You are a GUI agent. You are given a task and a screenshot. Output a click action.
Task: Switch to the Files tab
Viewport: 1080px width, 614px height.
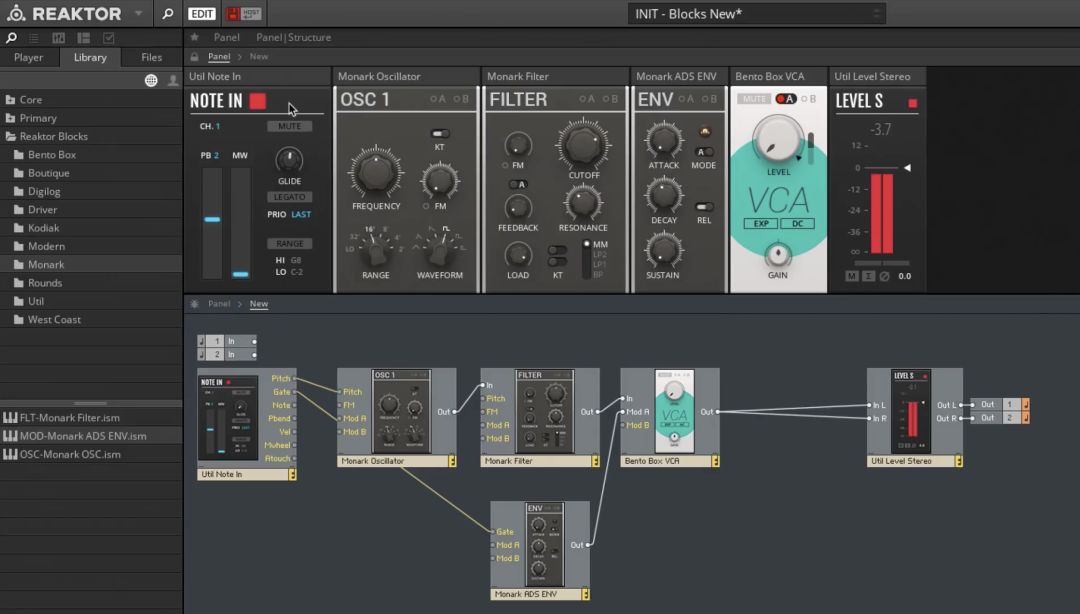pyautogui.click(x=152, y=57)
